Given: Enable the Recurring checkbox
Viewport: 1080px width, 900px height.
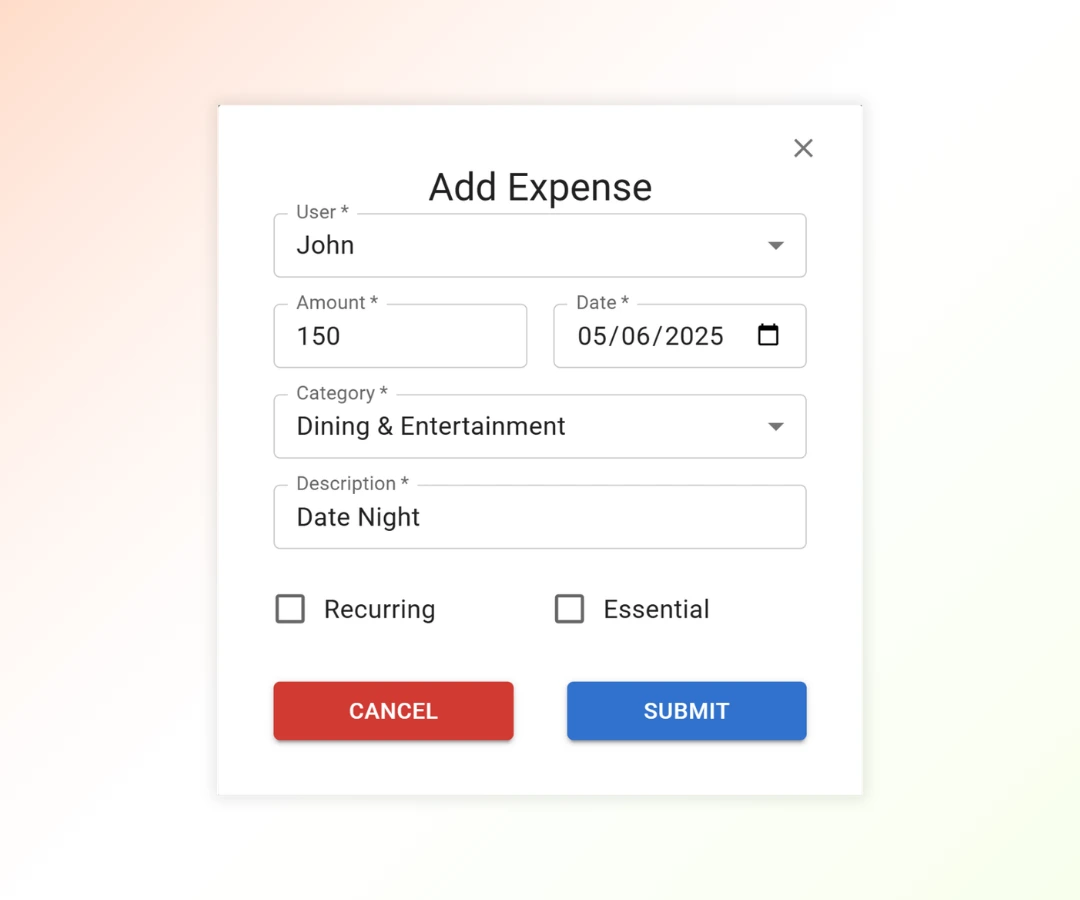Looking at the screenshot, I should pyautogui.click(x=290, y=609).
